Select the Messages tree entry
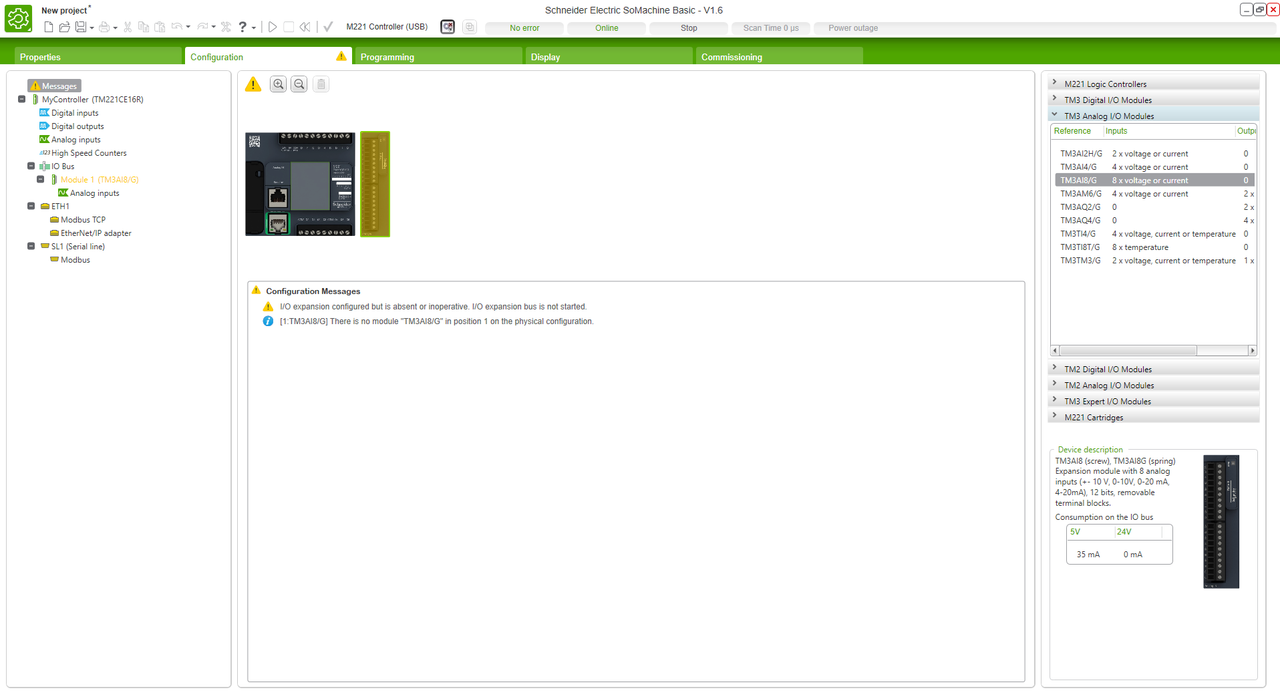 coord(54,86)
